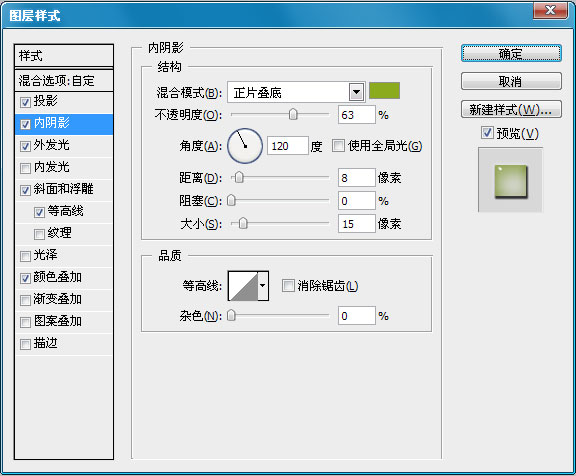The image size is (576, 476).
Task: Toggle the 颜色叠加 color overlay checkbox
Action: tap(25, 278)
